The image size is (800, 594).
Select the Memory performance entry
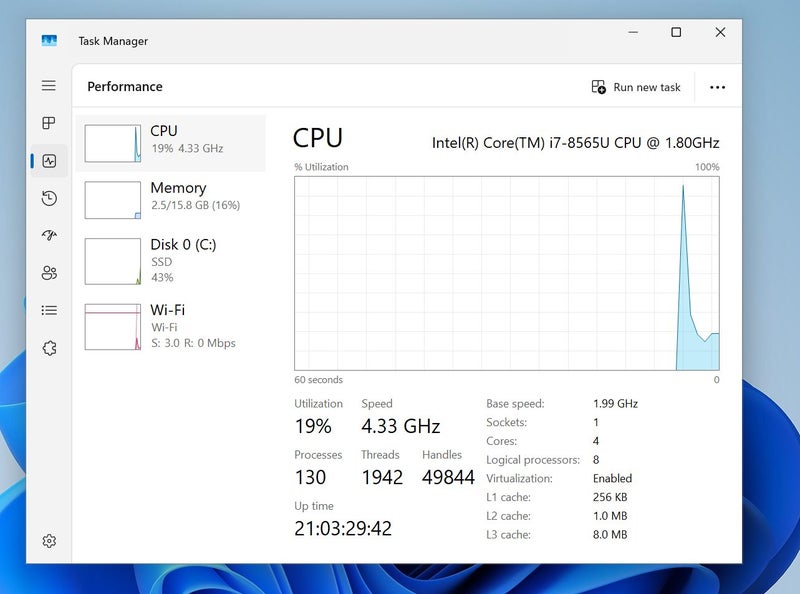[171, 200]
